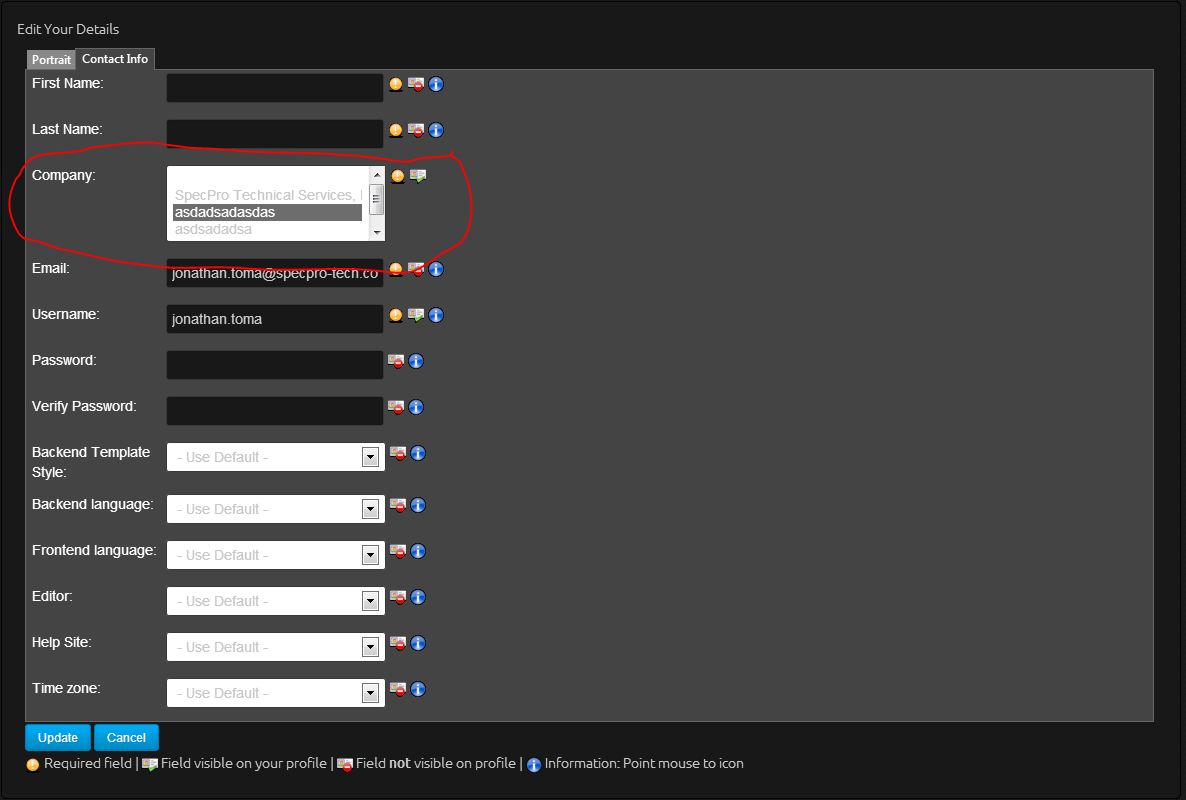The image size is (1186, 800).
Task: Click the info icon beside Verify Password
Action: click(416, 408)
